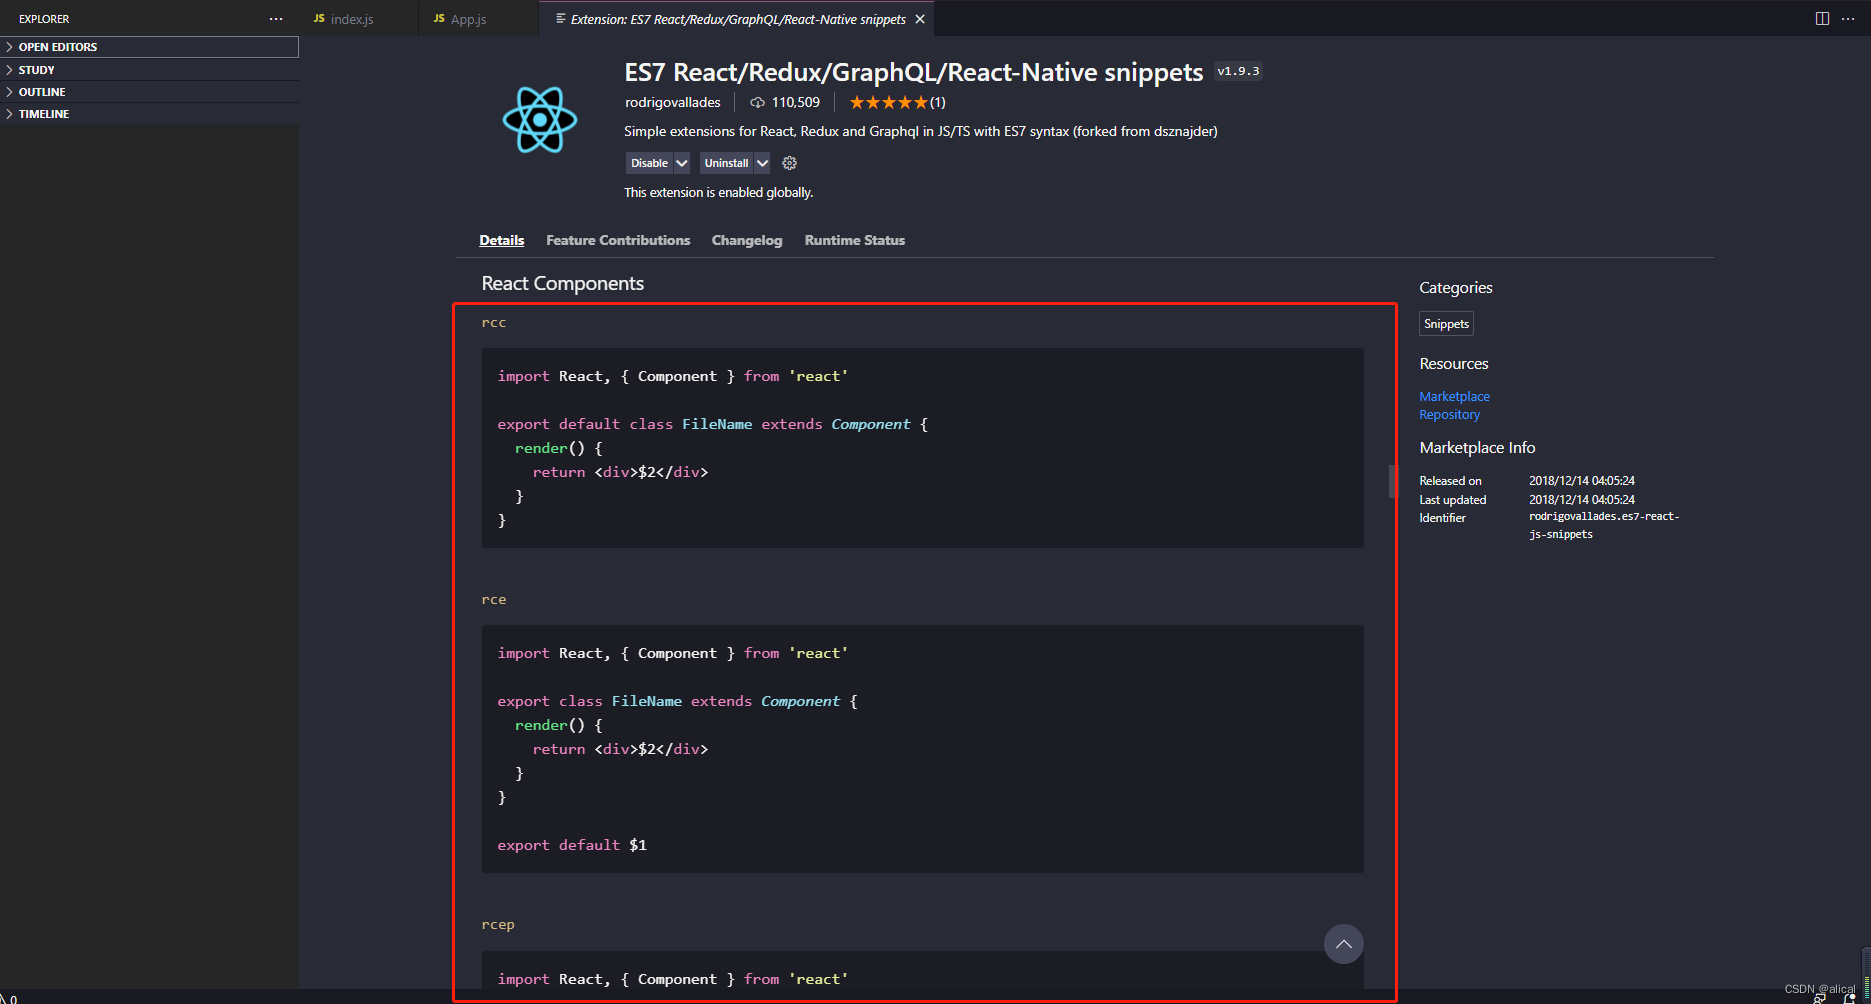
Task: Disable the extension
Action: [x=649, y=163]
